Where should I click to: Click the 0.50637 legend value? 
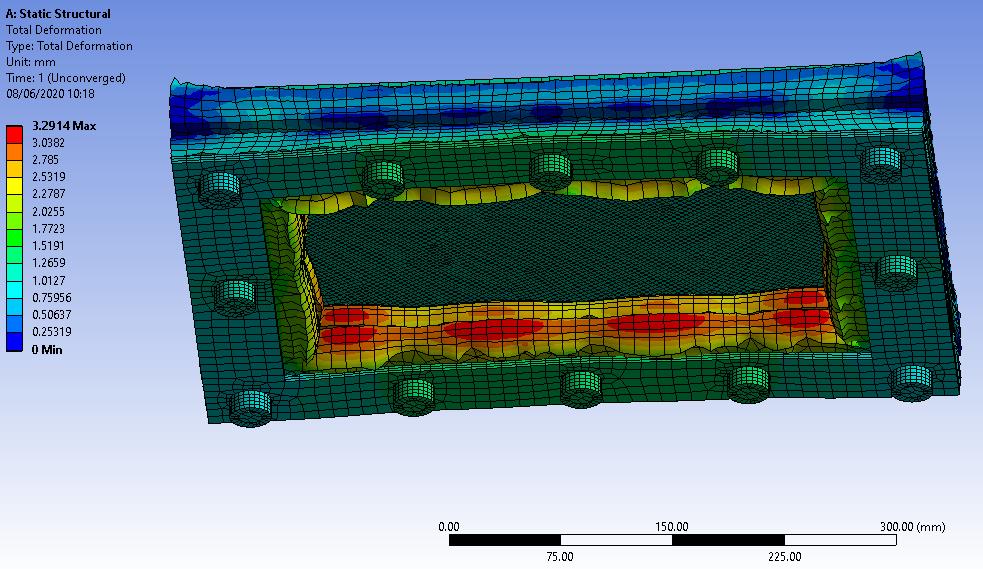pos(51,315)
